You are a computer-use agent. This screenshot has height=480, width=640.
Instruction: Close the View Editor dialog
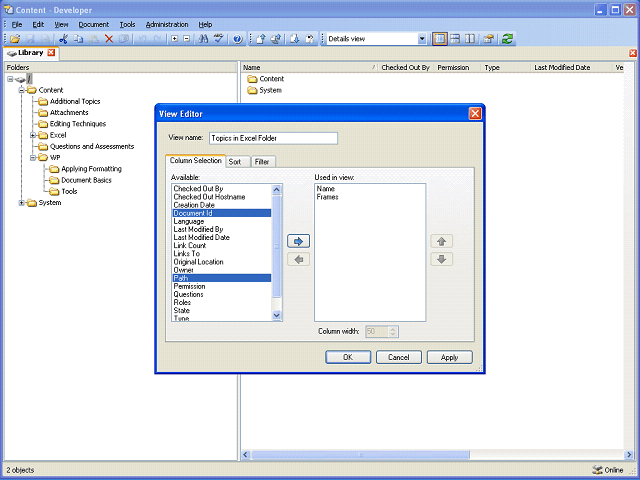pos(475,113)
